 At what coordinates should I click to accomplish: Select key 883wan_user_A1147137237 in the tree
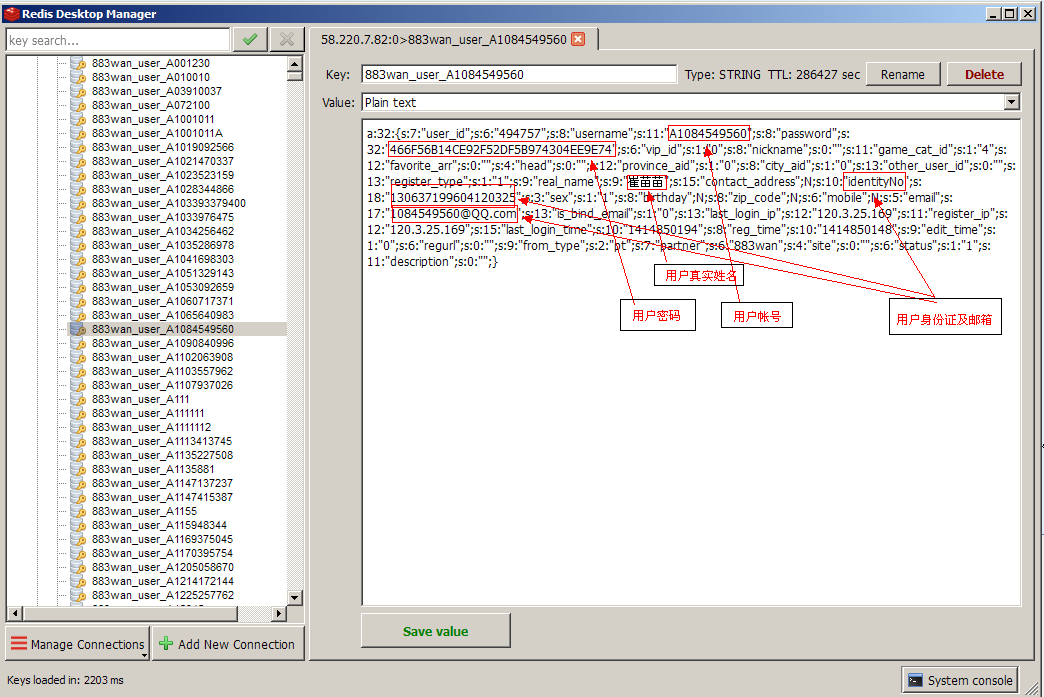pos(162,483)
